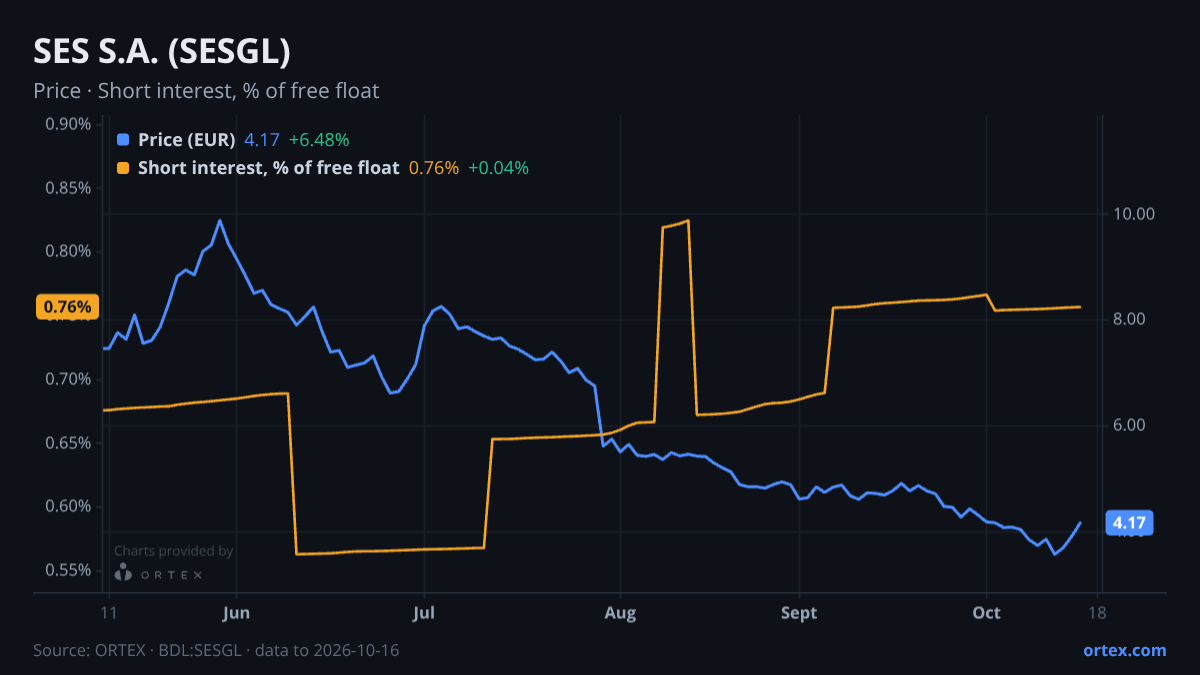
Task: Click the 6.00 right axis label
Action: [x=1129, y=426]
